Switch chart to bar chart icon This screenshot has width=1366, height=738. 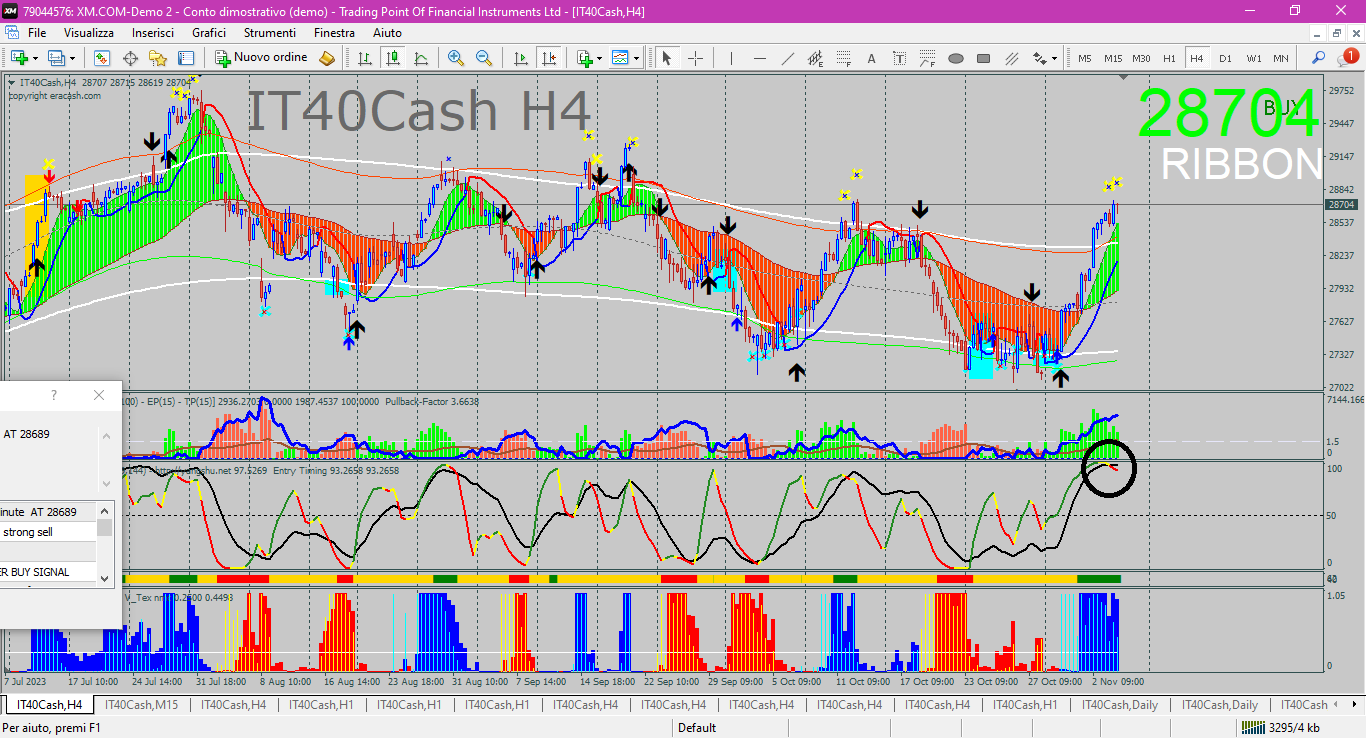[365, 58]
